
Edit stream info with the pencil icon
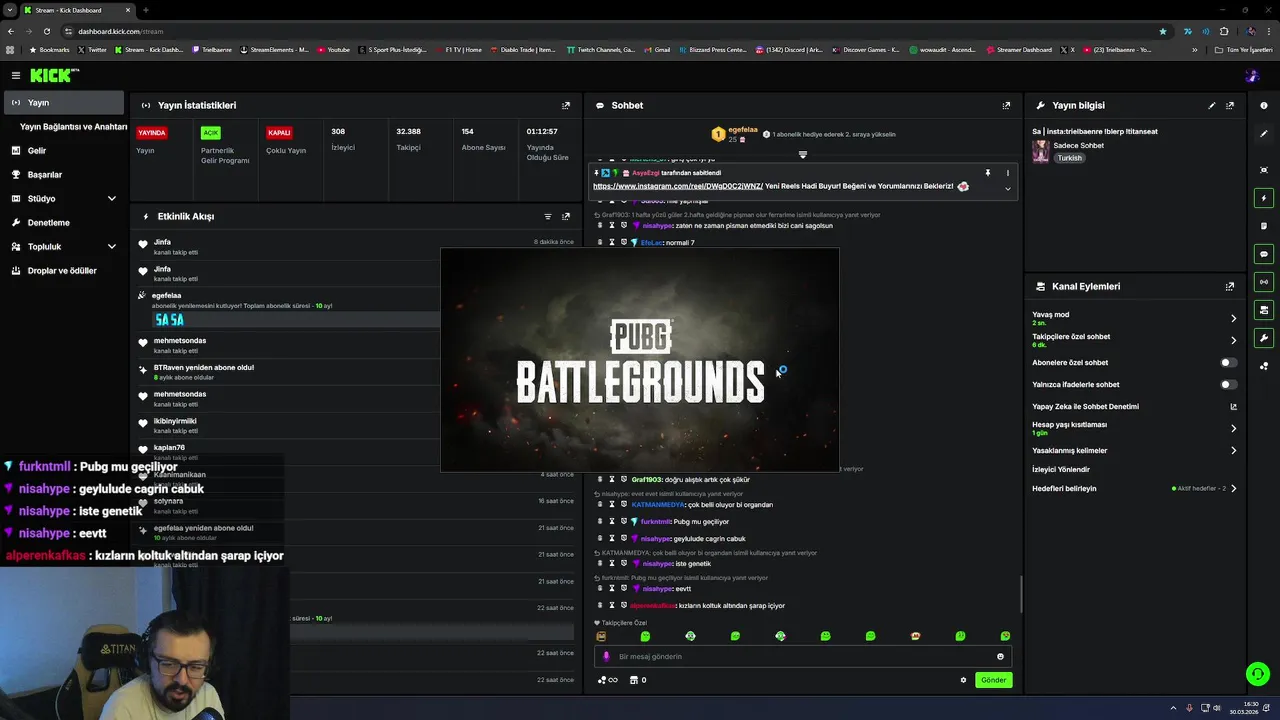(1212, 105)
